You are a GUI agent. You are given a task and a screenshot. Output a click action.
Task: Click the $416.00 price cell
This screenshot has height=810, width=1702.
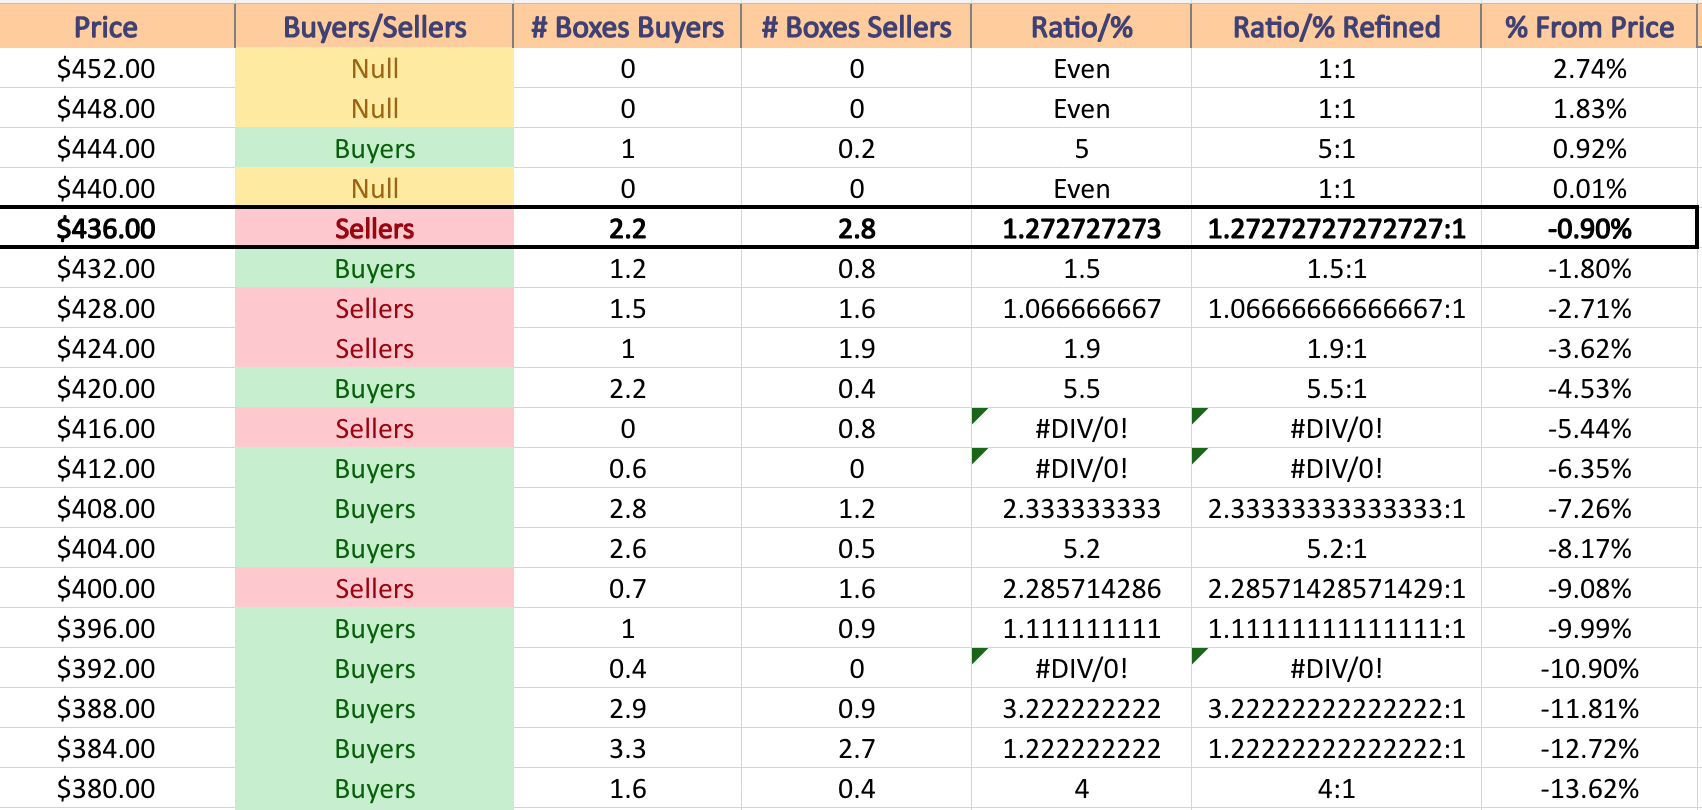(117, 429)
